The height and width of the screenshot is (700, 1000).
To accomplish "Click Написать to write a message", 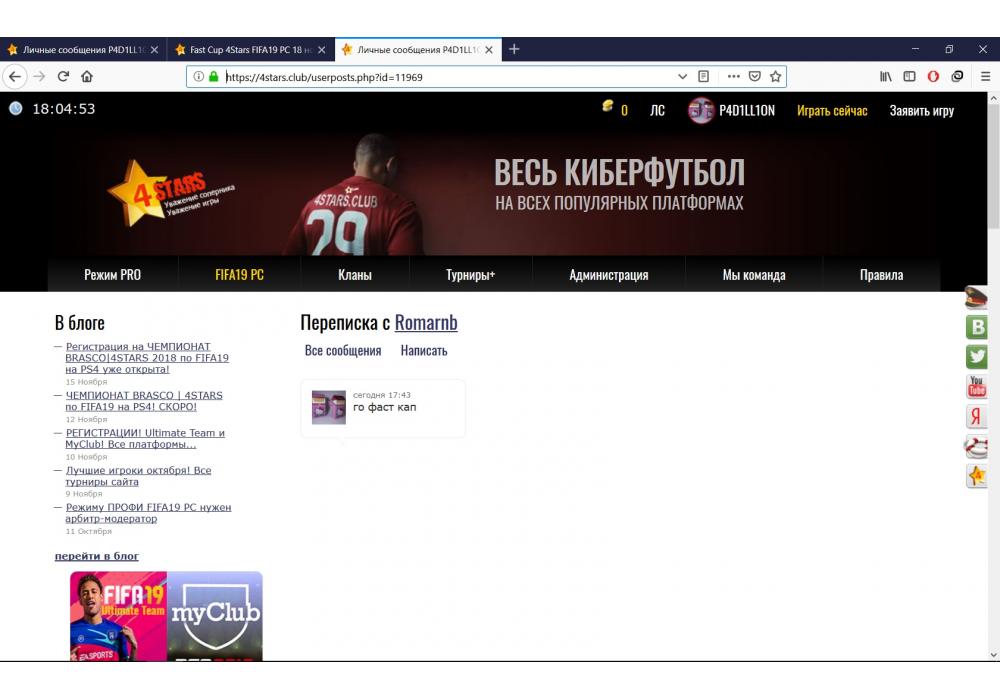I will pyautogui.click(x=424, y=351).
